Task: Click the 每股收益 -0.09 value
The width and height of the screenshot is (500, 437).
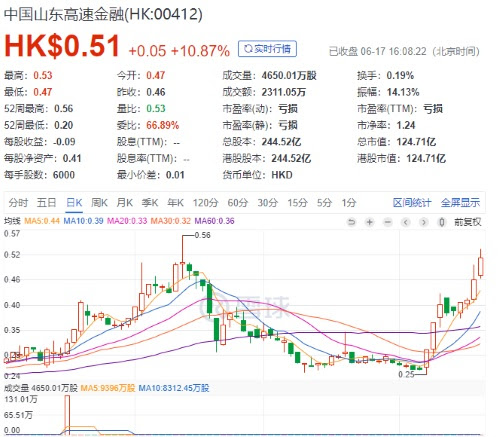Action: point(64,142)
